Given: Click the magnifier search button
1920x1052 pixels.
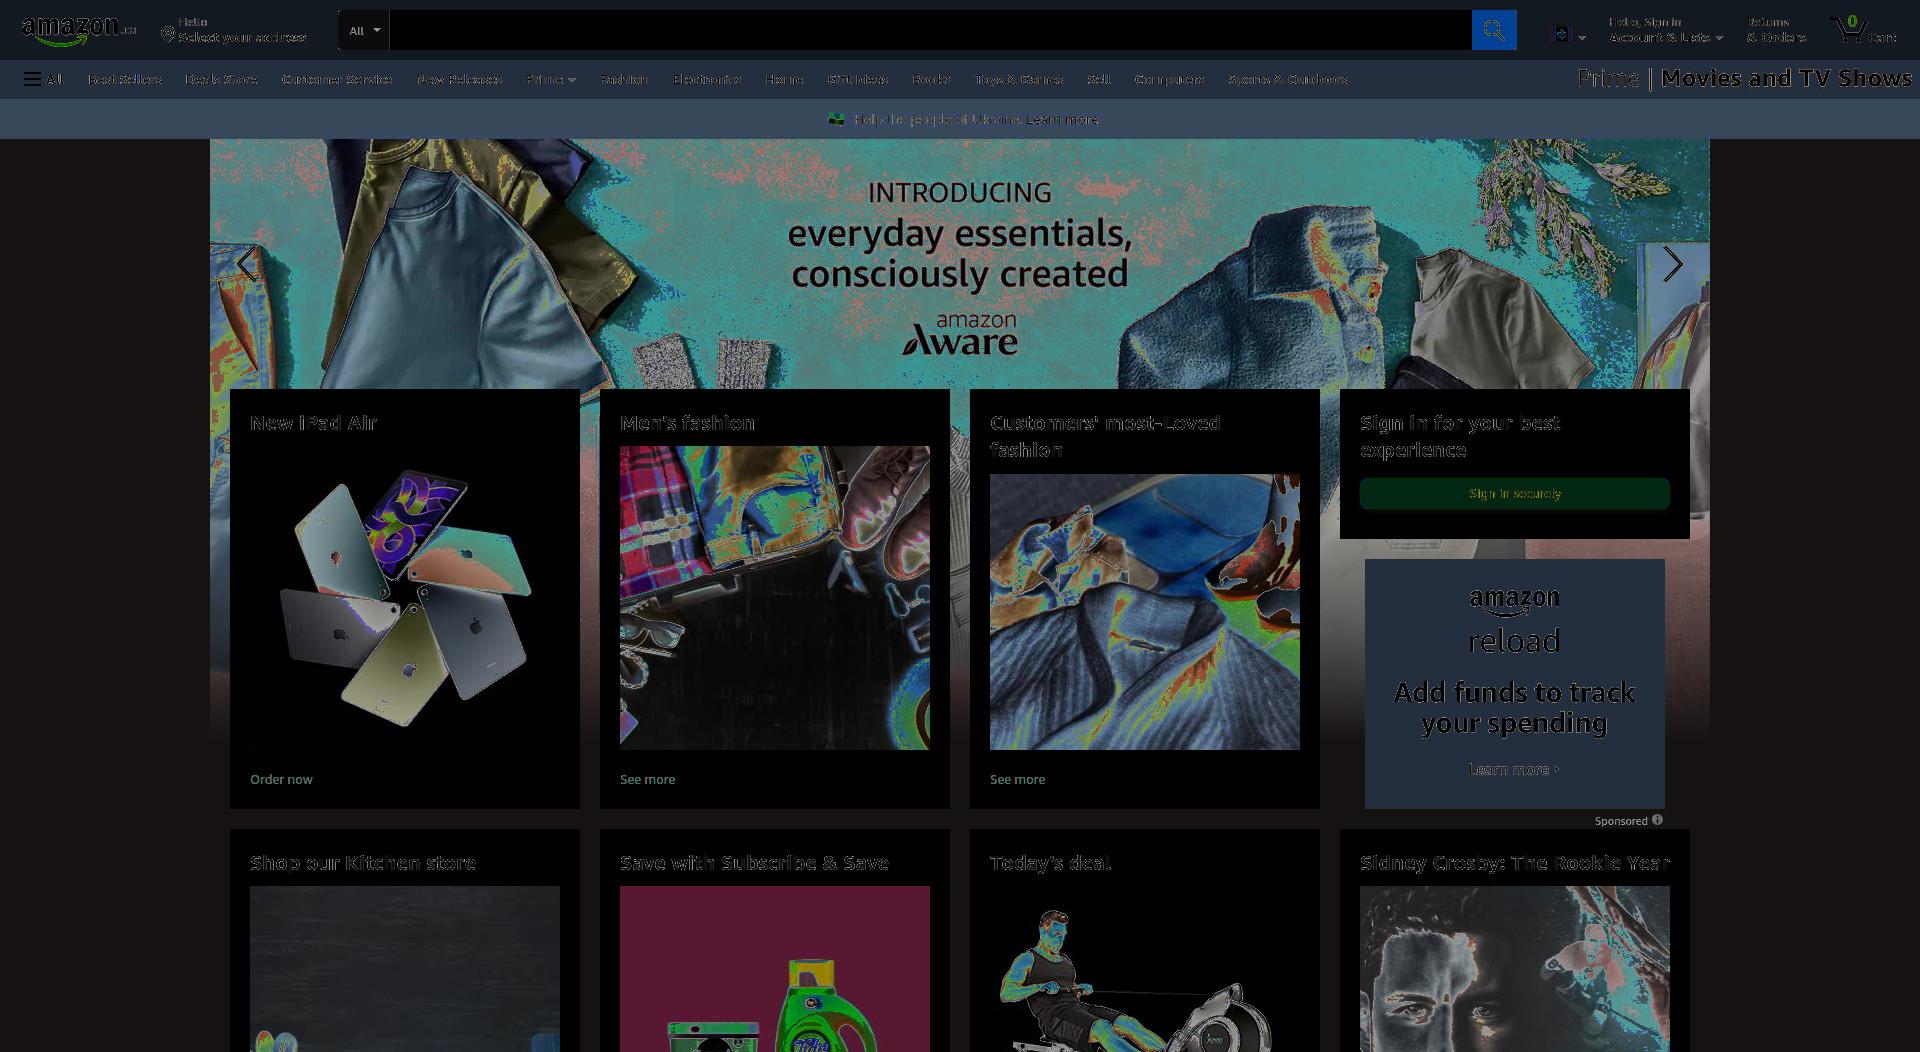Looking at the screenshot, I should 1493,30.
